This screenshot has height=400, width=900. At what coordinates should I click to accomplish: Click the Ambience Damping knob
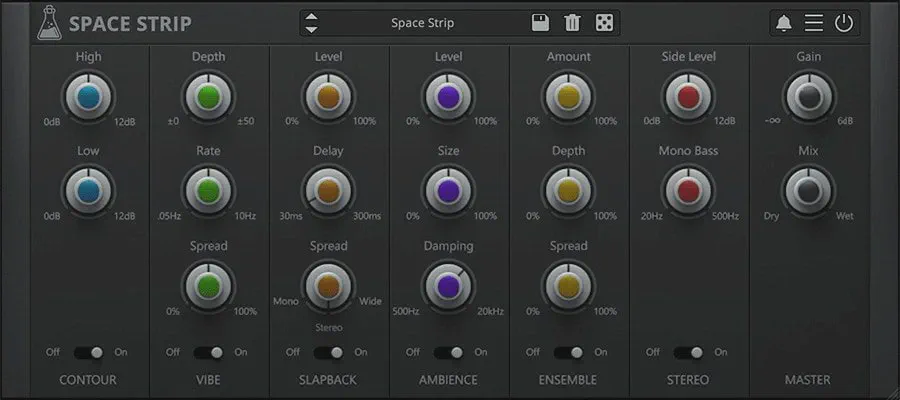click(x=448, y=286)
